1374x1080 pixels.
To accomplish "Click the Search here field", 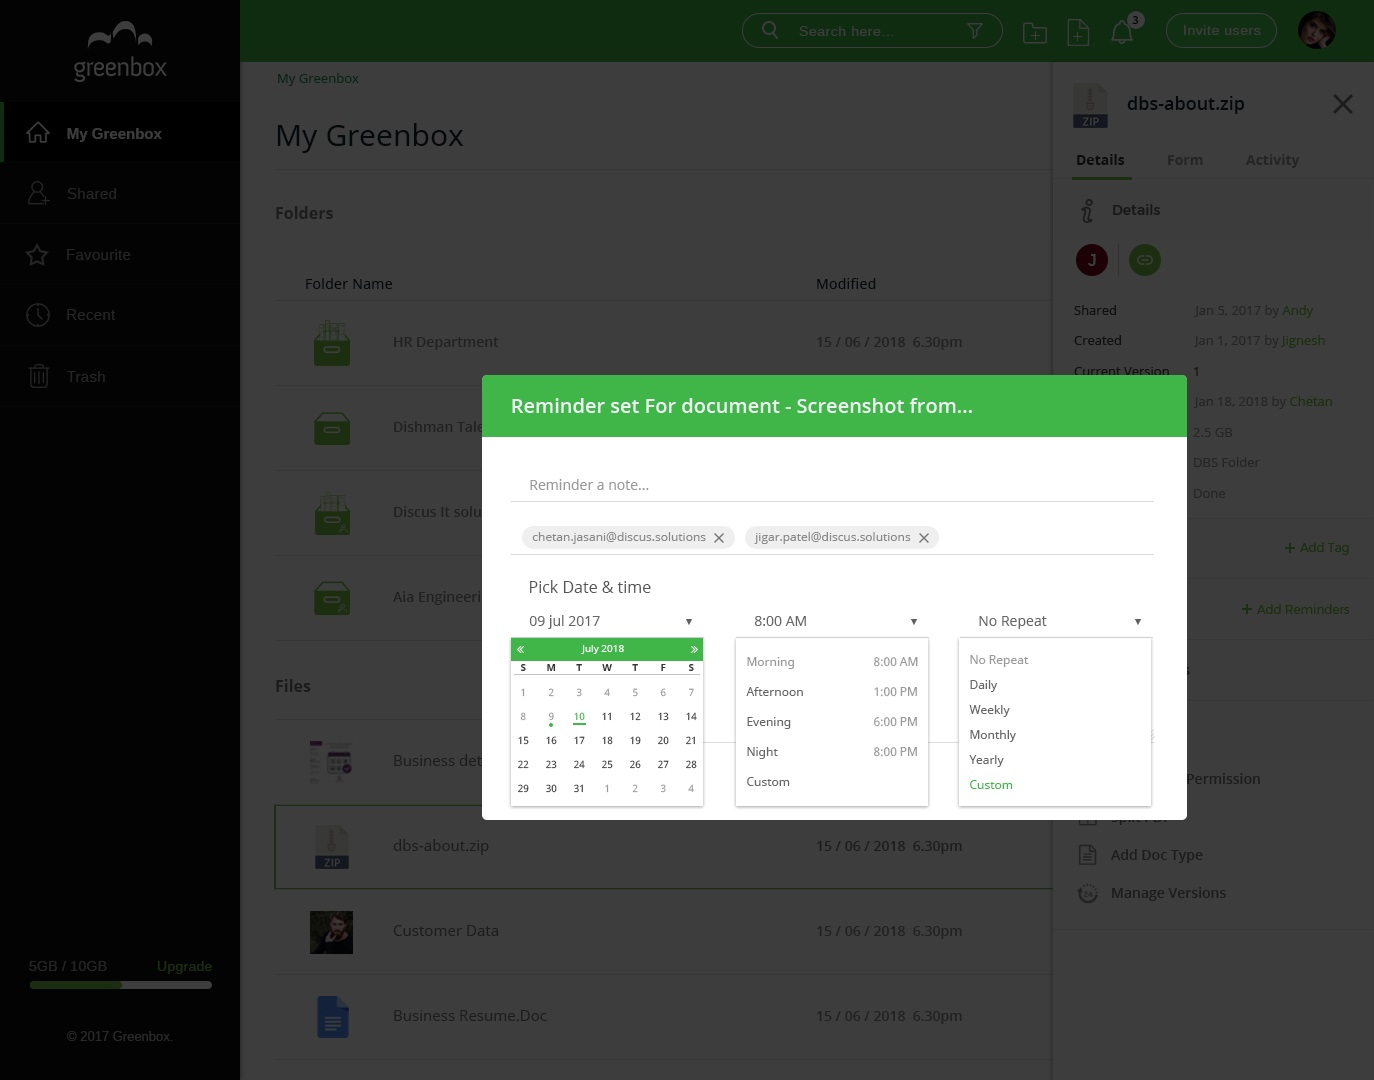I will (x=870, y=31).
